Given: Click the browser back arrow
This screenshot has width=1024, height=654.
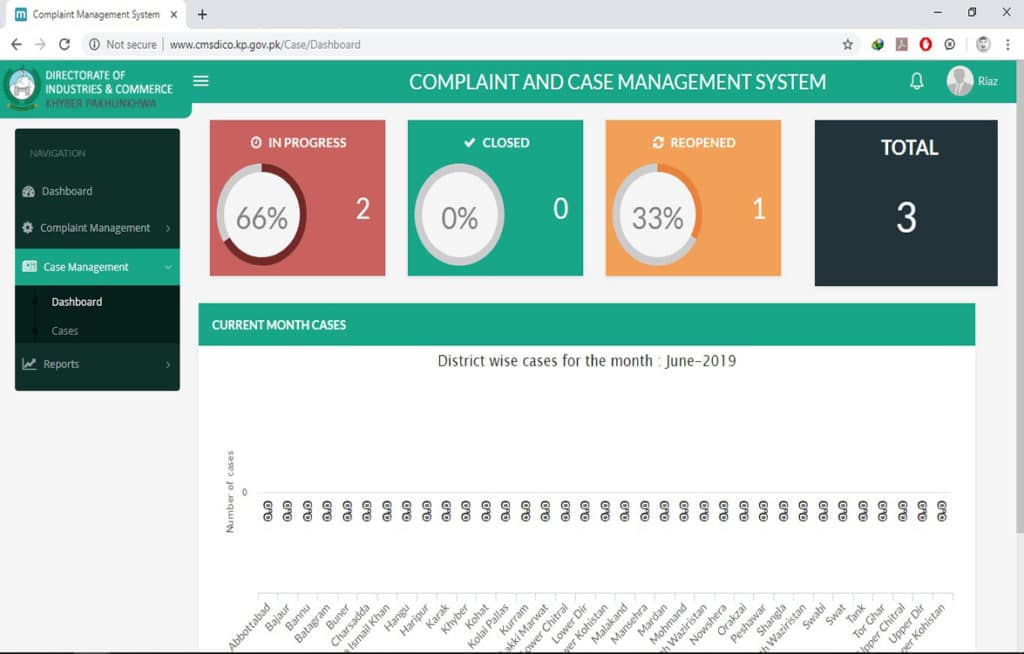Looking at the screenshot, I should click(16, 44).
